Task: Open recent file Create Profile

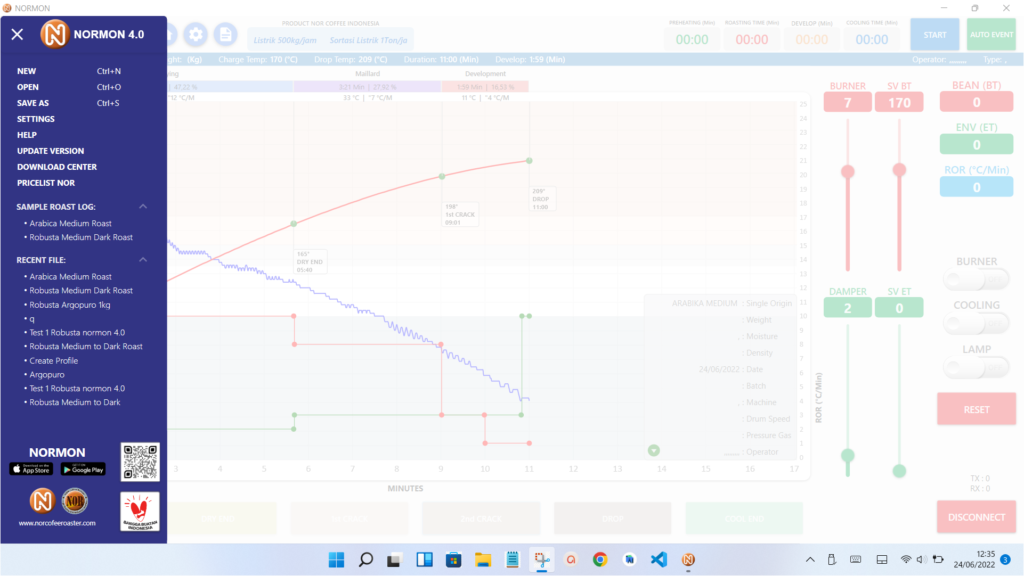Action: 54,361
